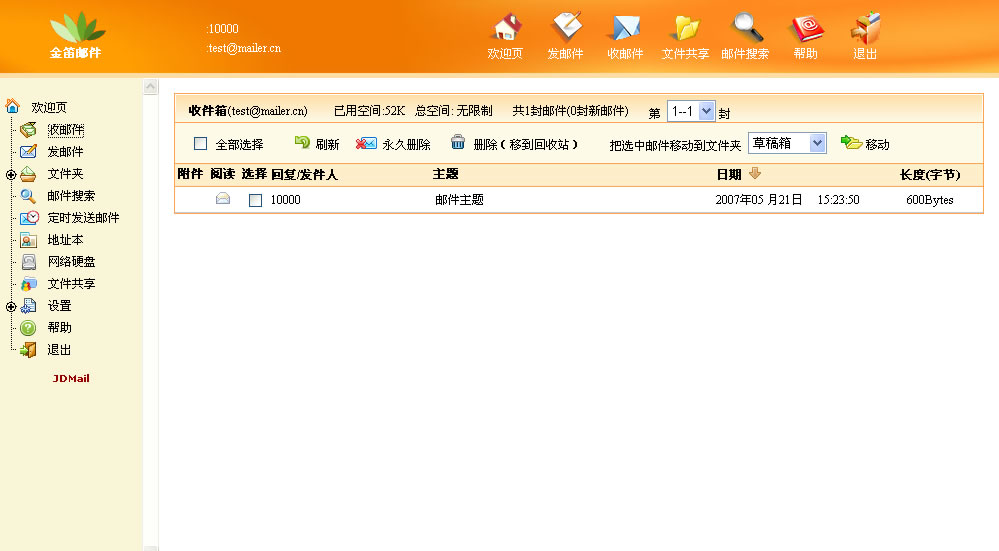The height and width of the screenshot is (551, 999).
Task: Click the 退出 logout icon in header
Action: [x=865, y=28]
